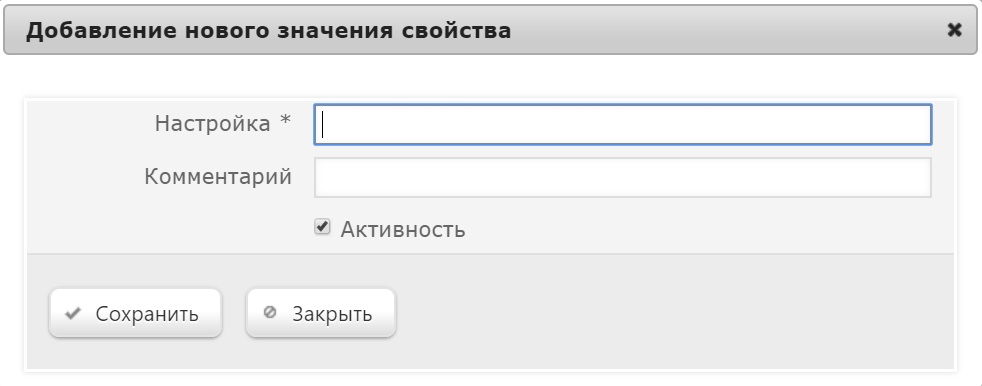The width and height of the screenshot is (982, 386).
Task: Click the checkmark icon on Сохранить
Action: pyautogui.click(x=73, y=313)
